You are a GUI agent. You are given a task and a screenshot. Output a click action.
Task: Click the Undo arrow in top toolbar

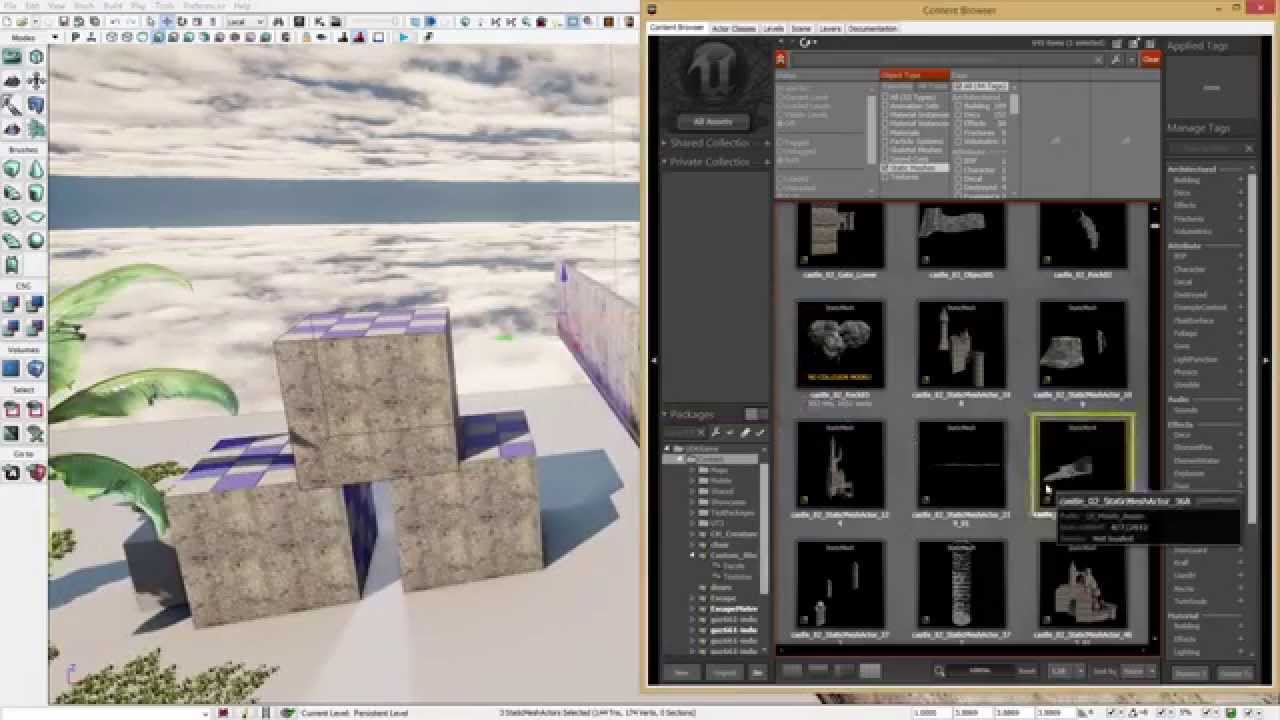(x=114, y=21)
